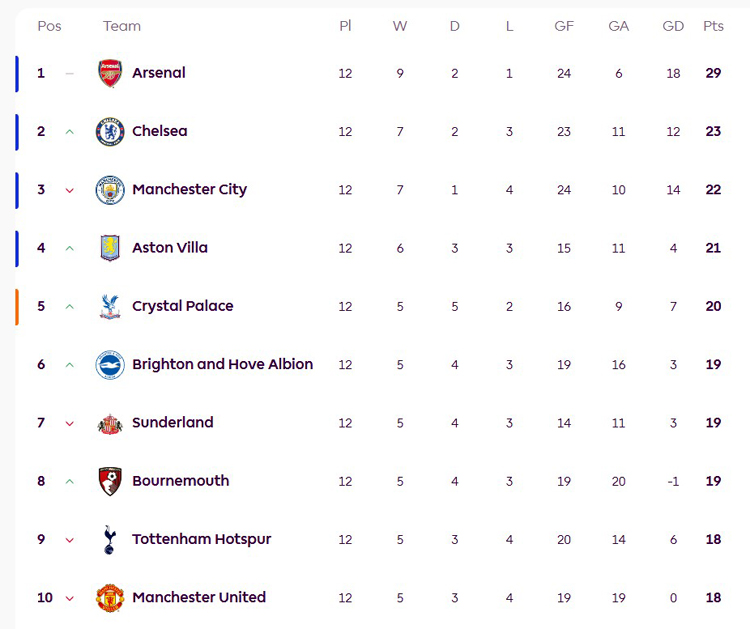
Task: Click the GD column header
Action: tap(673, 26)
